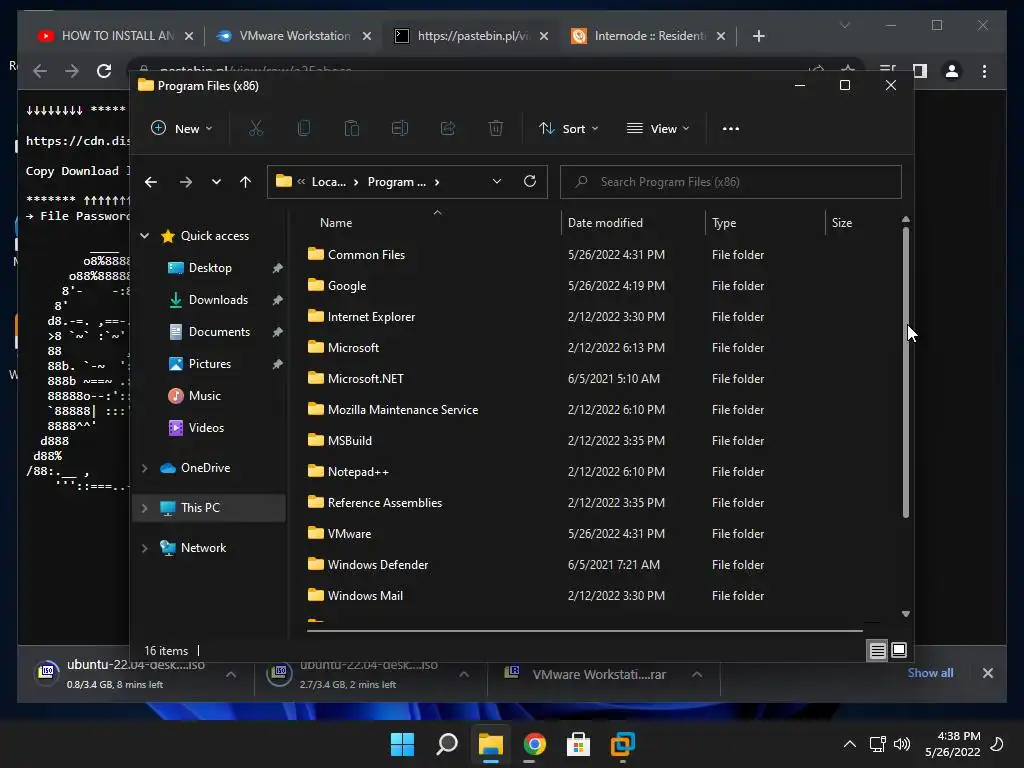
Task: Click File Explorer taskbar icon
Action: 490,744
